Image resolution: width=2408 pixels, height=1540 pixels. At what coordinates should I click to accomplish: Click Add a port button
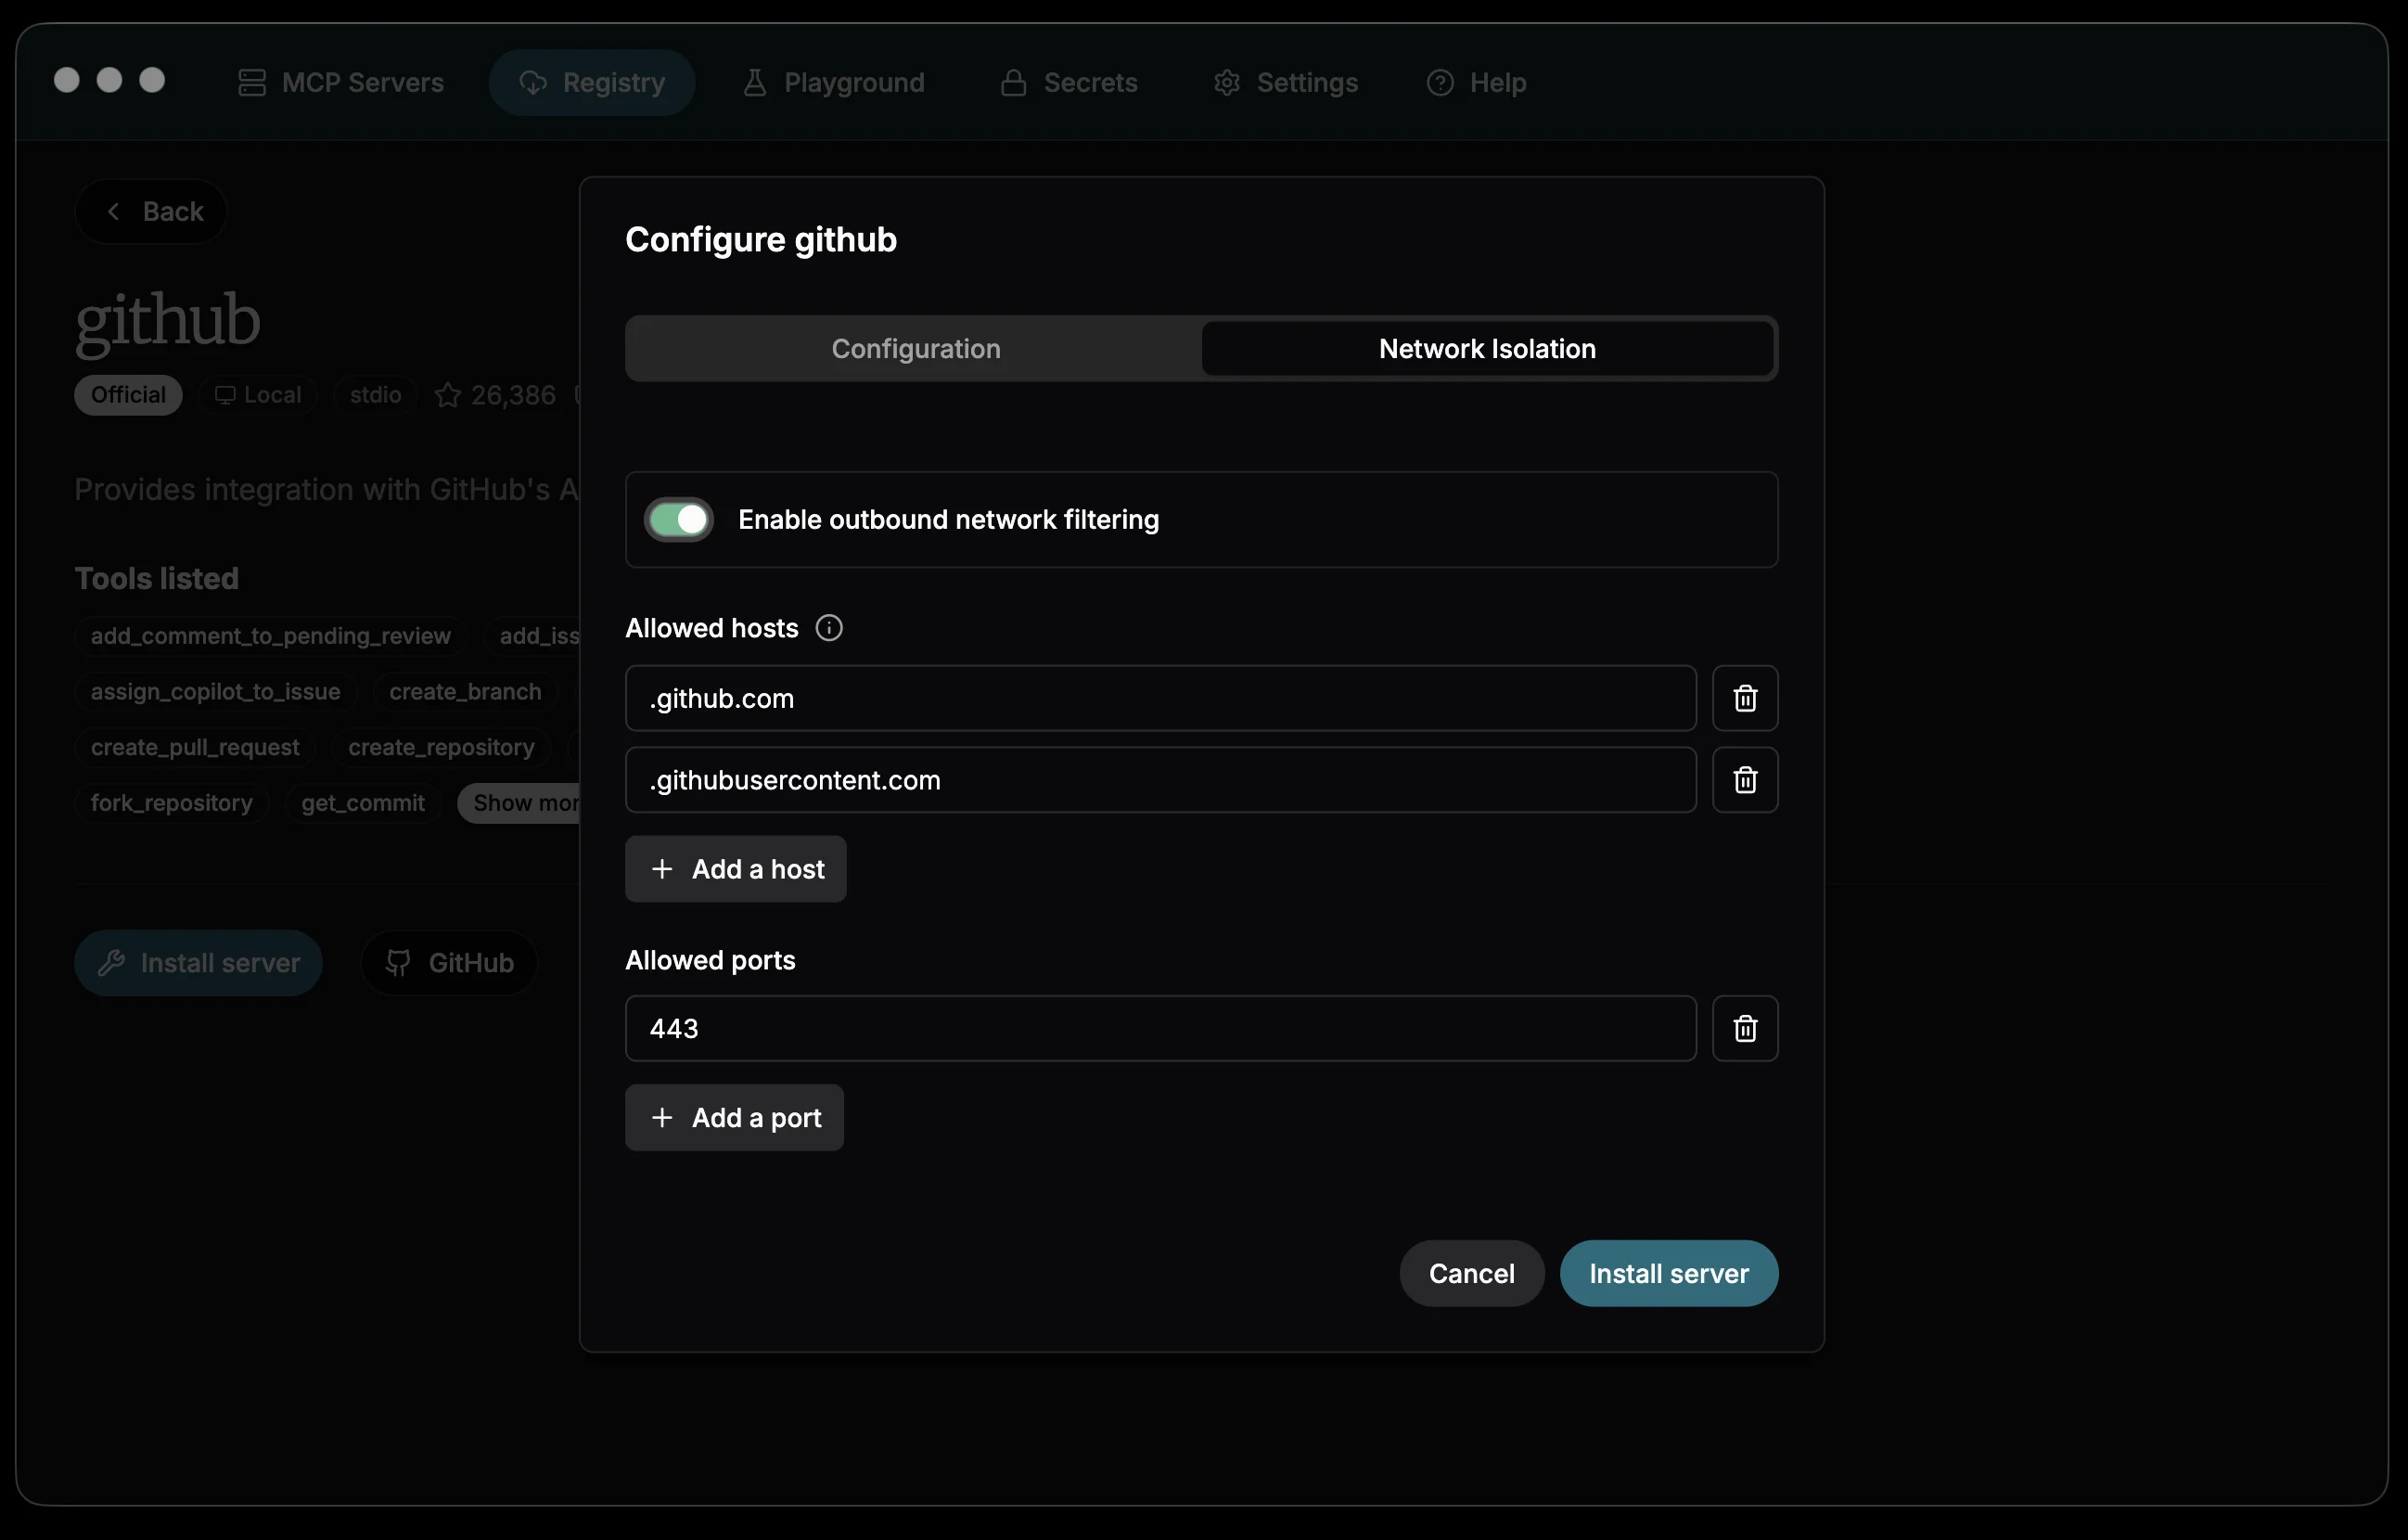coord(734,1117)
